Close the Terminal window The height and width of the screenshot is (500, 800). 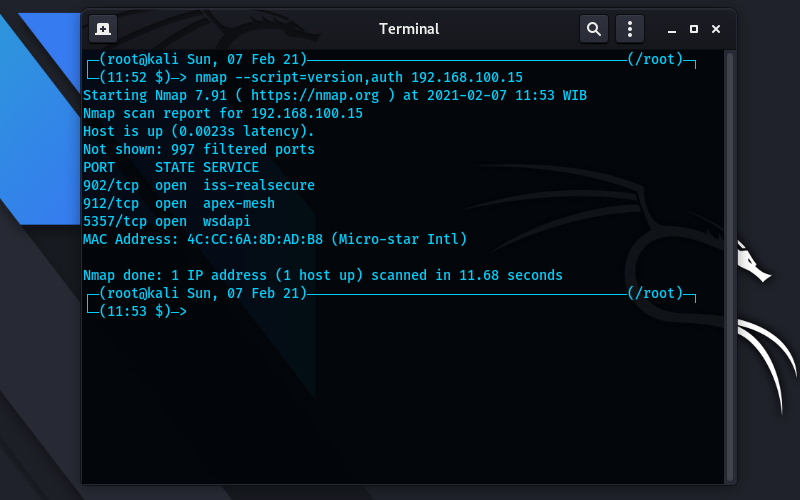tap(716, 29)
